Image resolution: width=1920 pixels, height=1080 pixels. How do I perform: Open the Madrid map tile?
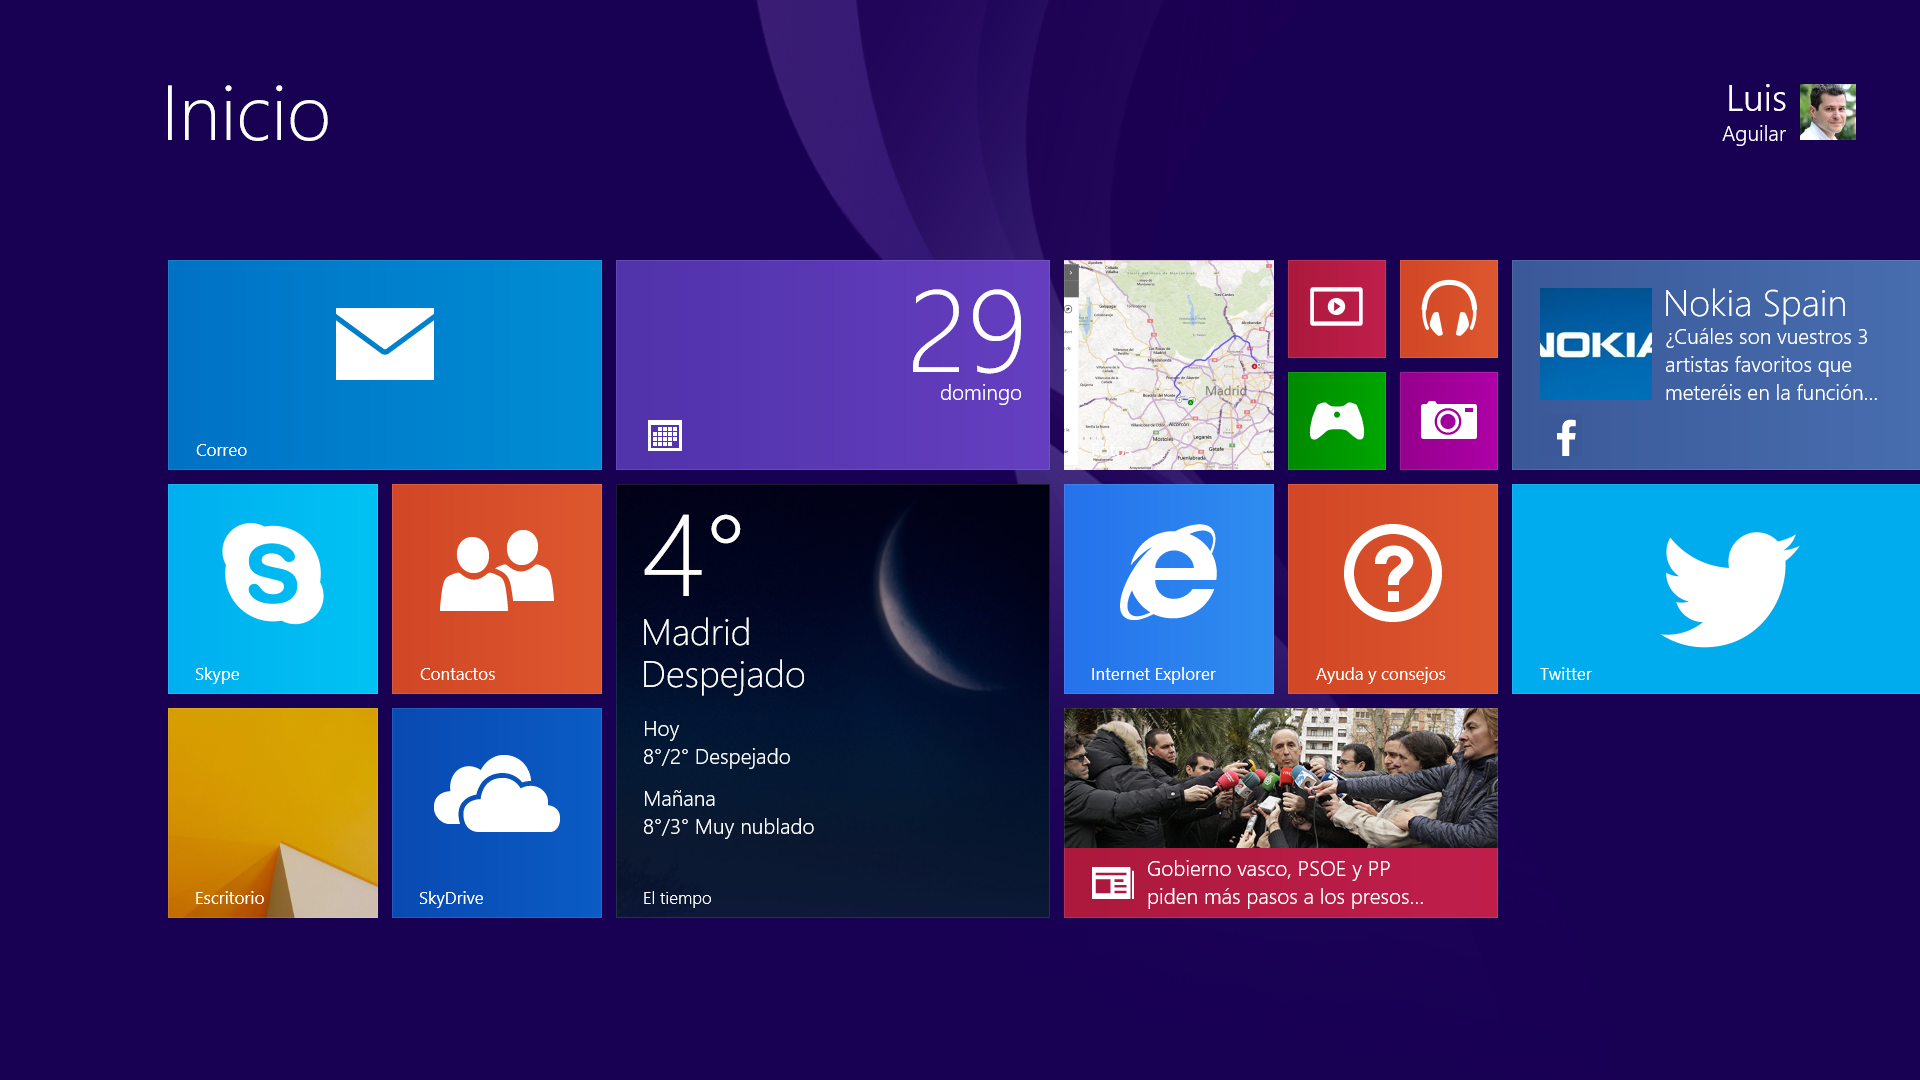tap(1169, 365)
